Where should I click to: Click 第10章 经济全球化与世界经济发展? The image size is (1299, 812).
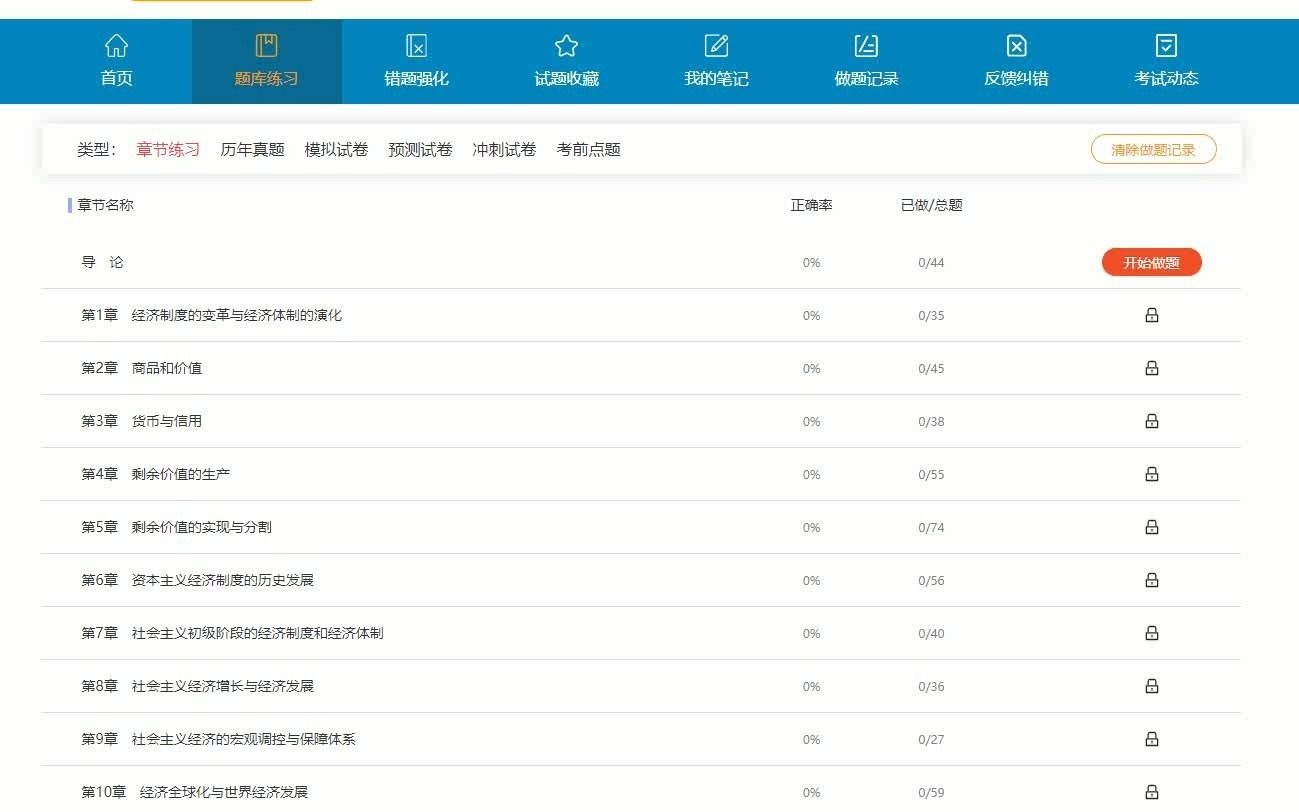click(194, 792)
